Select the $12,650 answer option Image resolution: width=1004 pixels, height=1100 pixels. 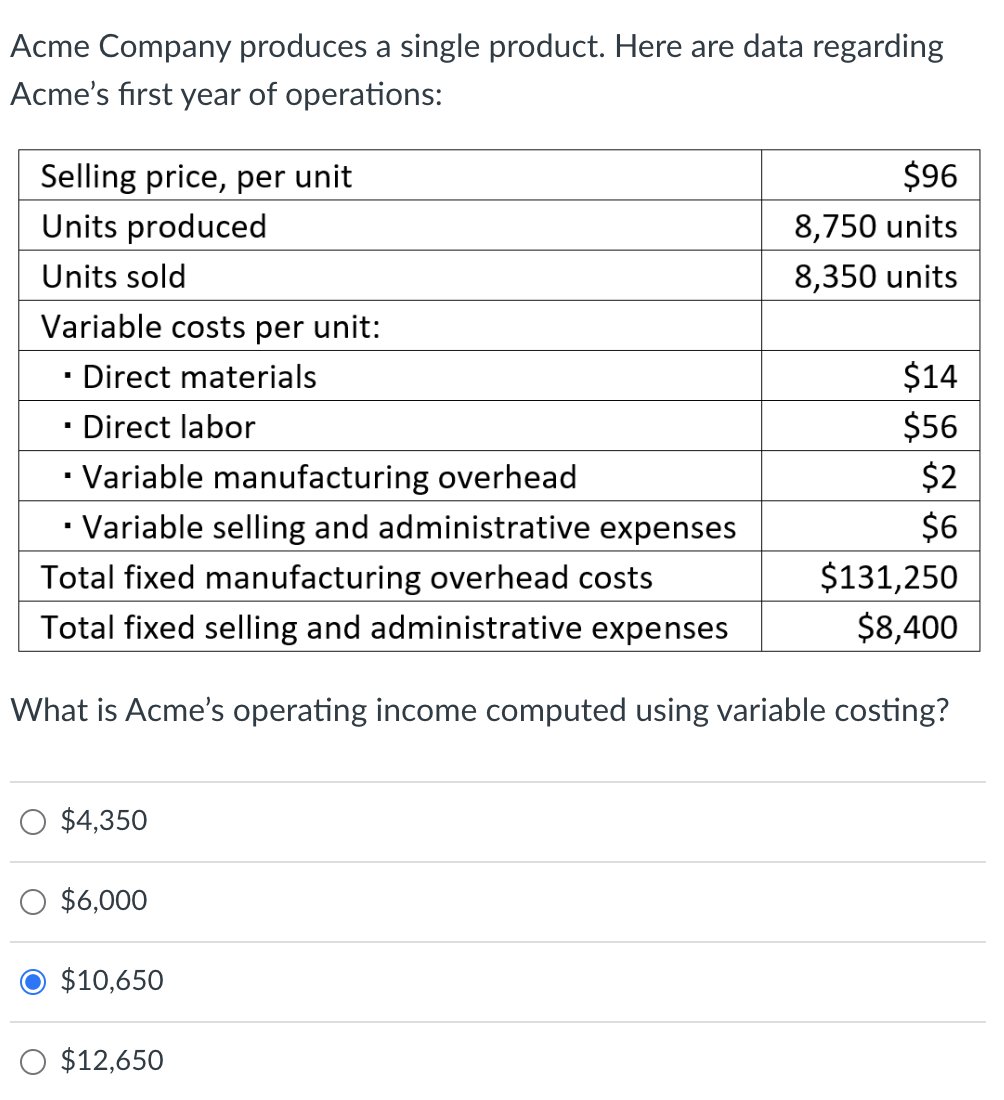coord(32,1061)
